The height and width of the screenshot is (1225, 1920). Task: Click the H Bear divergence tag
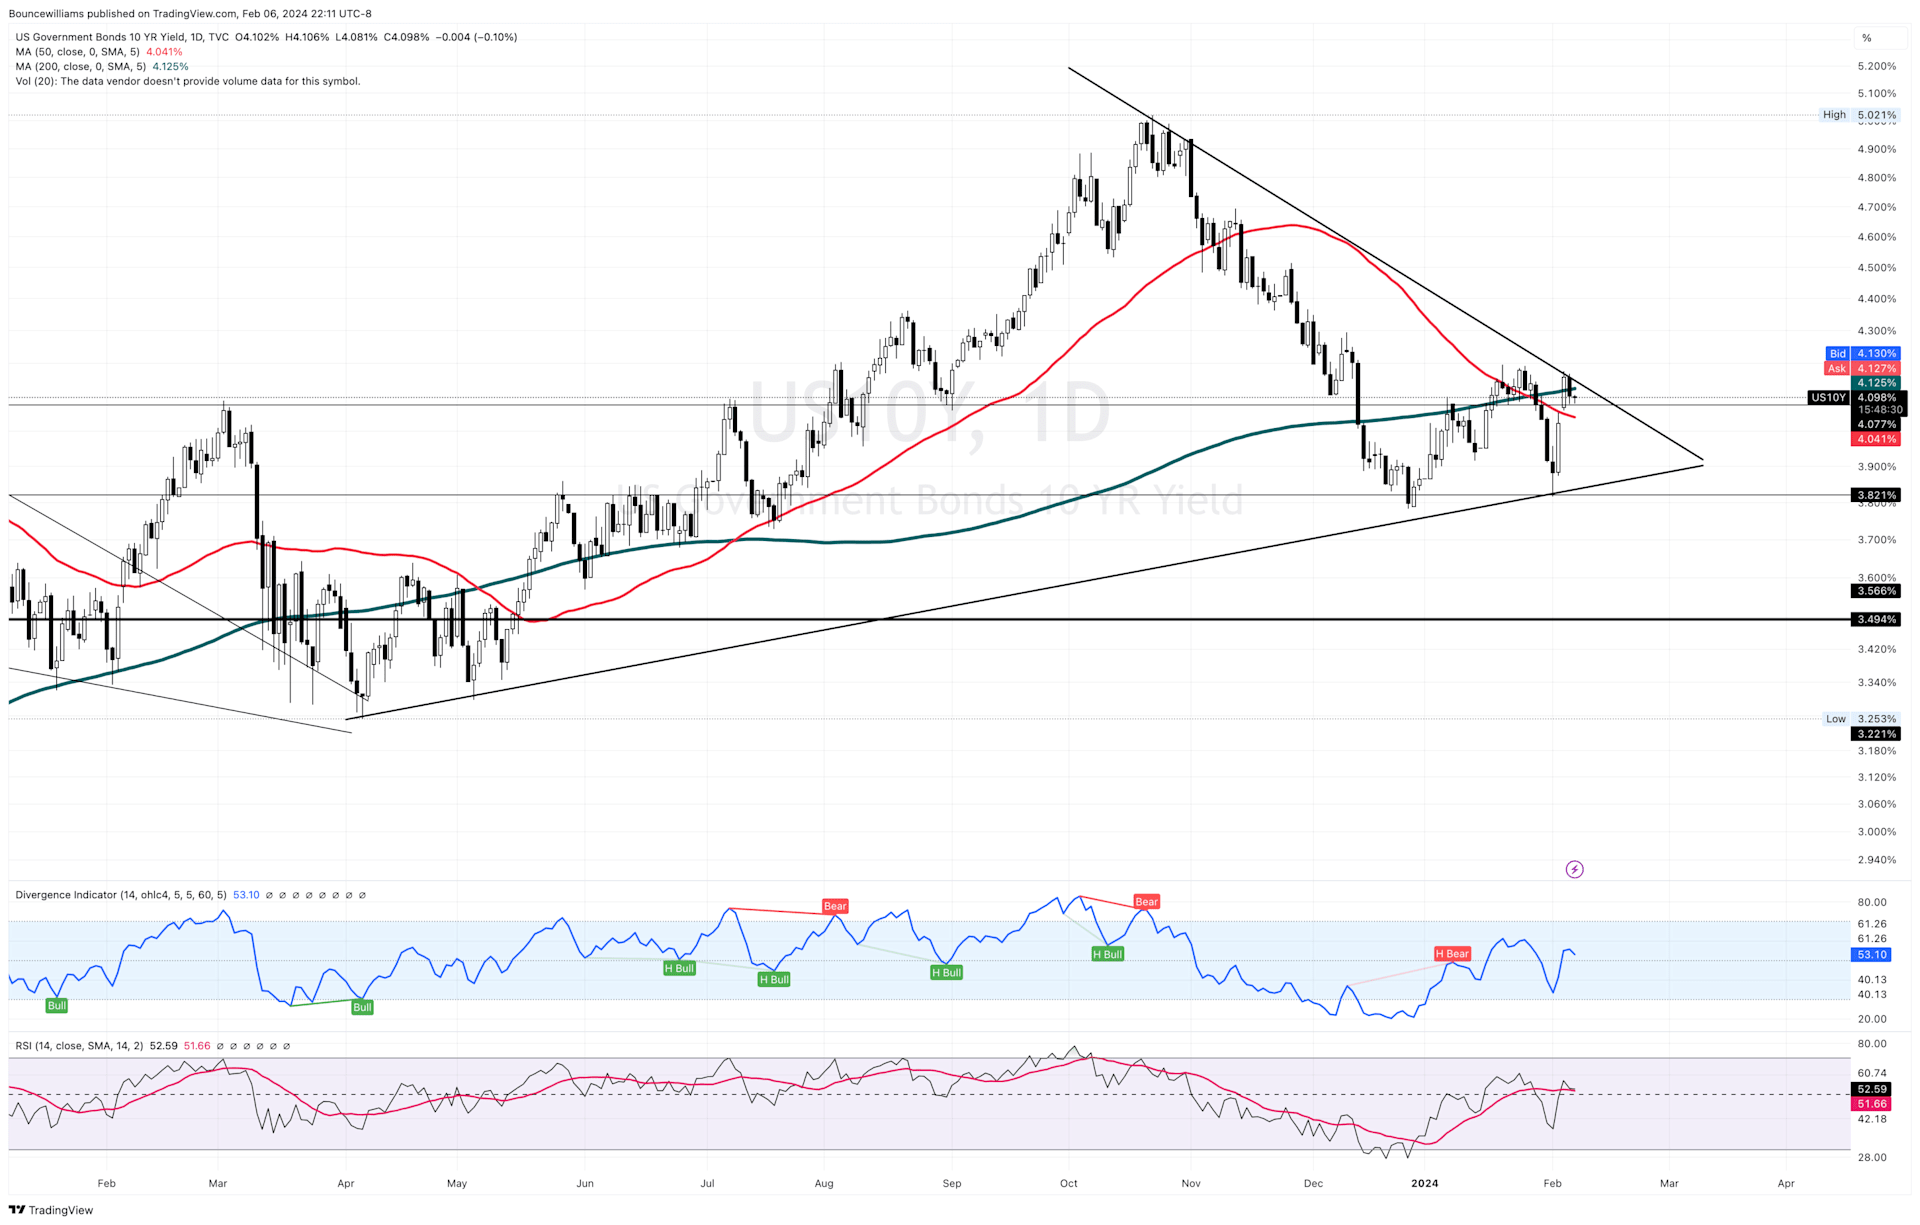pos(1452,954)
